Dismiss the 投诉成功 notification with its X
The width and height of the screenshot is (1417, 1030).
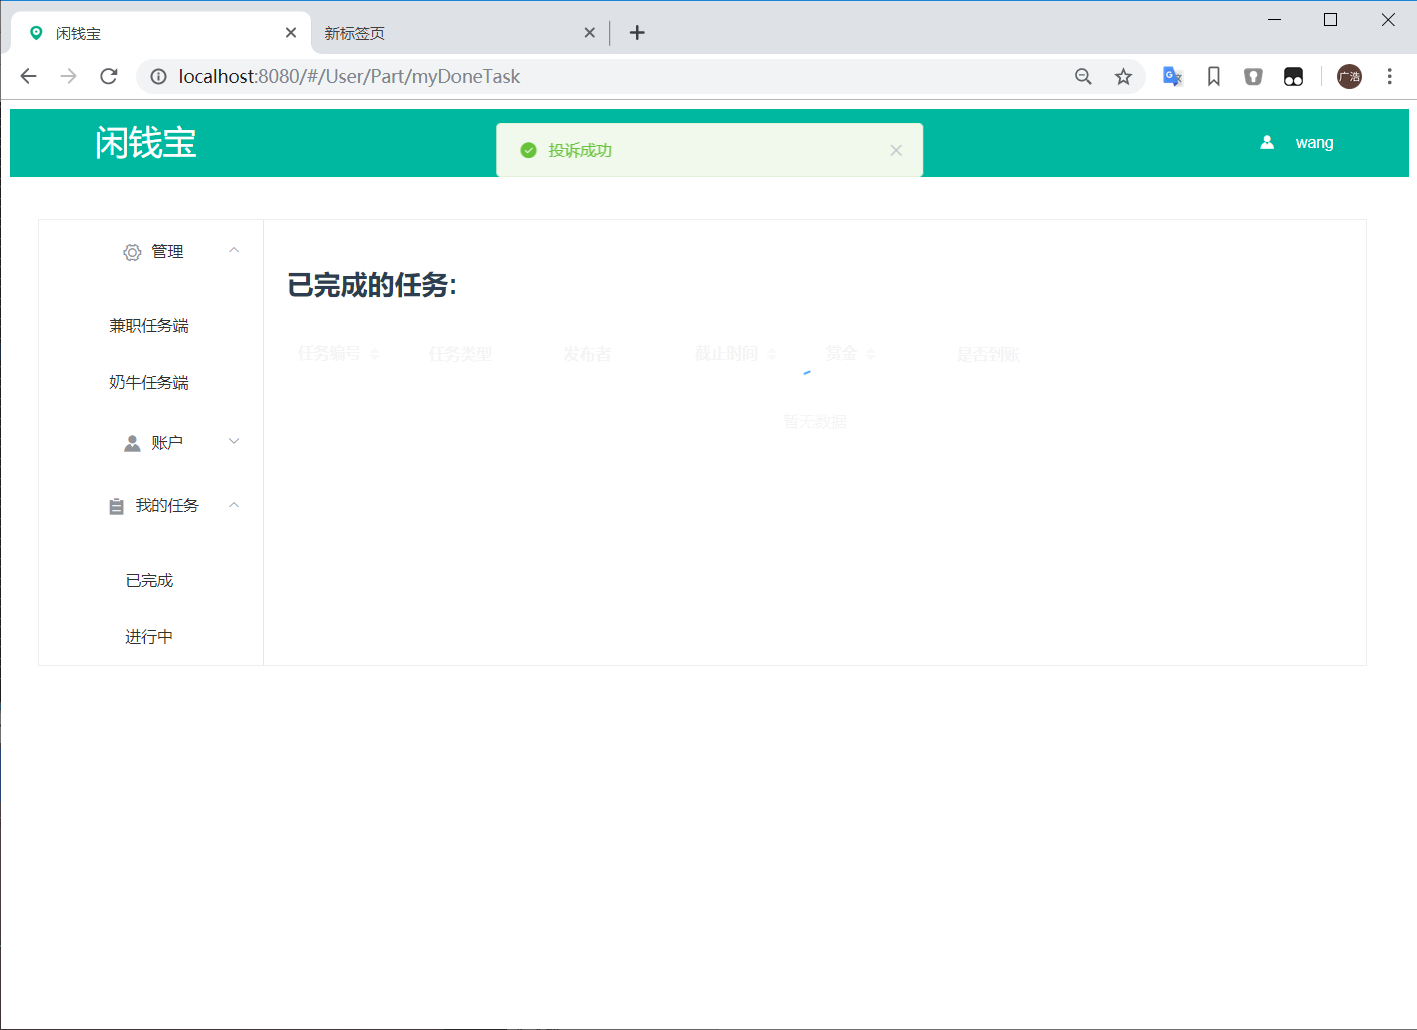896,150
